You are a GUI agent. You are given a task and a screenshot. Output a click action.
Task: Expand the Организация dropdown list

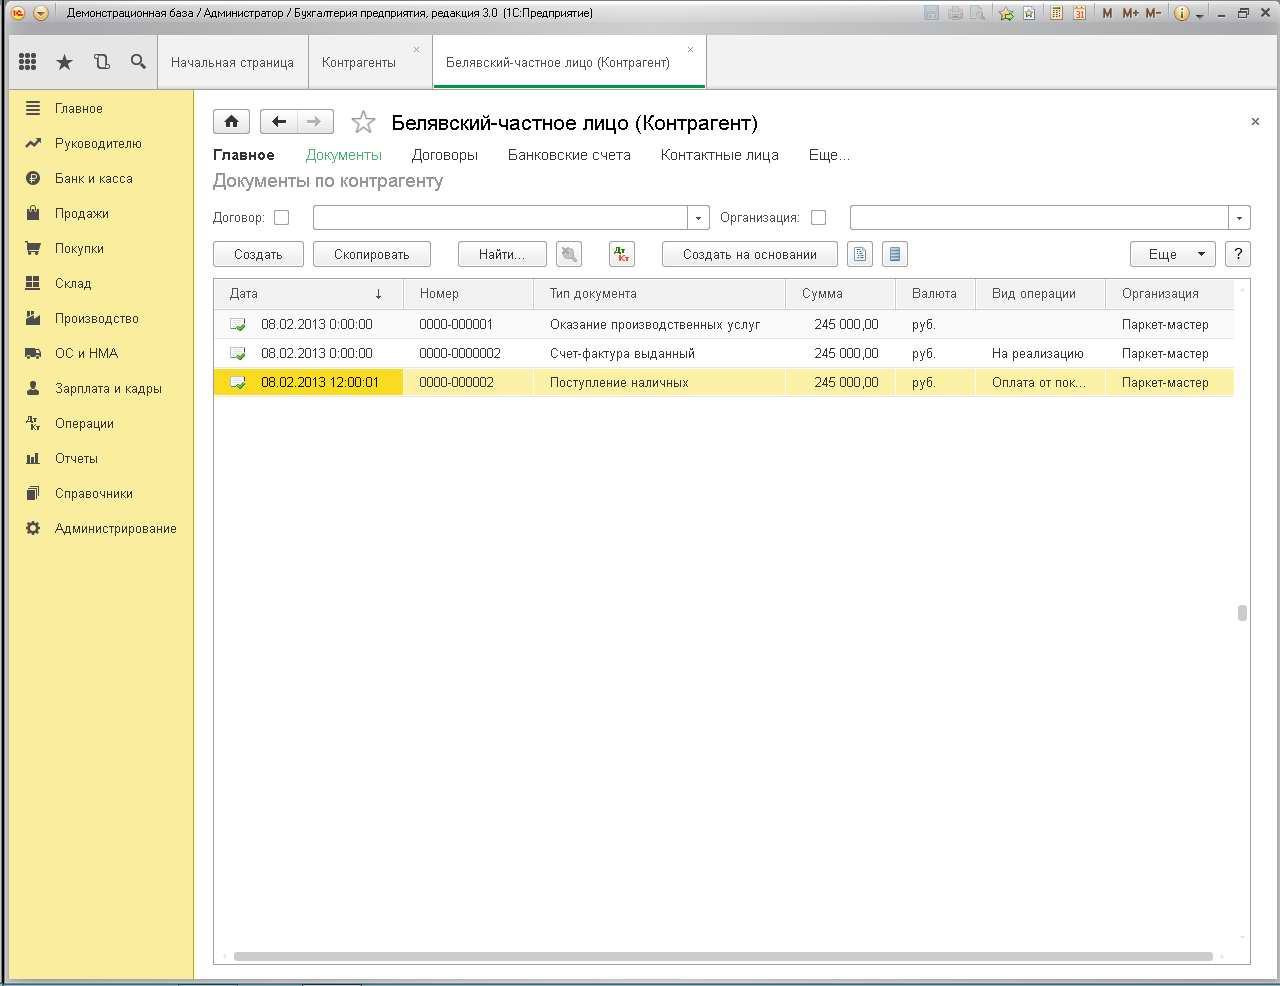click(1239, 218)
